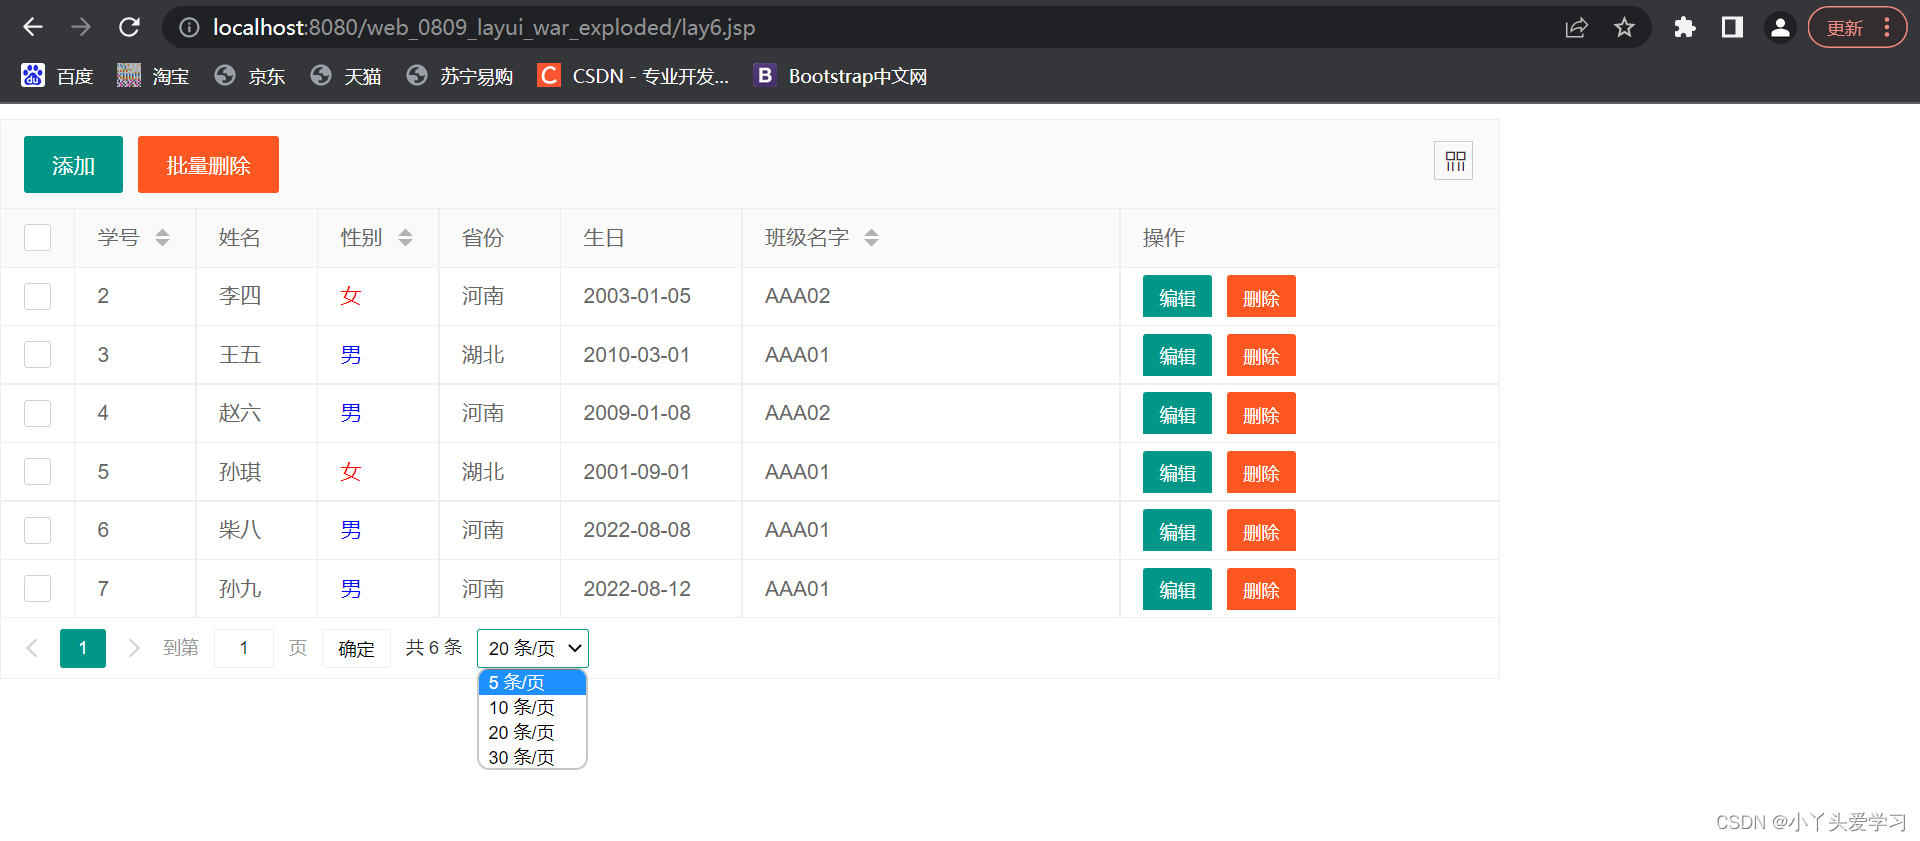Screen dimensions: 1920x841
Task: Open the browser extensions puzzle icon
Action: tap(1684, 28)
